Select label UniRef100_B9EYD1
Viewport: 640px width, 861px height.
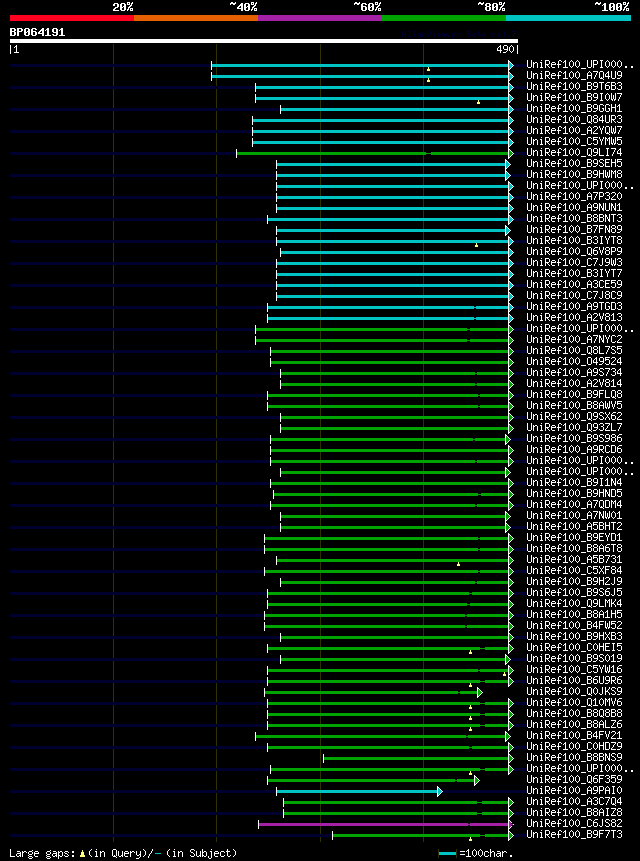[x=574, y=537]
